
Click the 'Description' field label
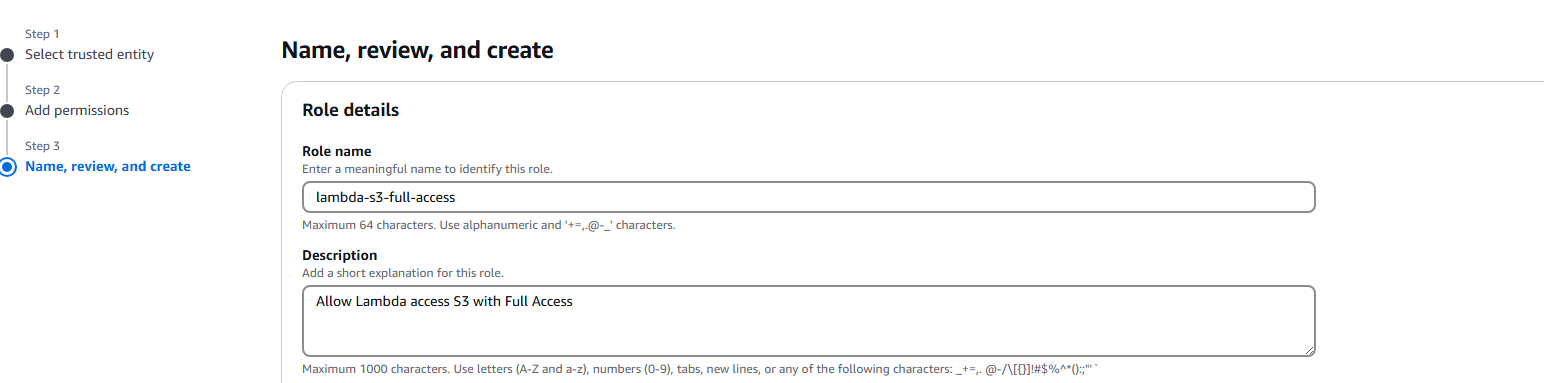click(339, 256)
